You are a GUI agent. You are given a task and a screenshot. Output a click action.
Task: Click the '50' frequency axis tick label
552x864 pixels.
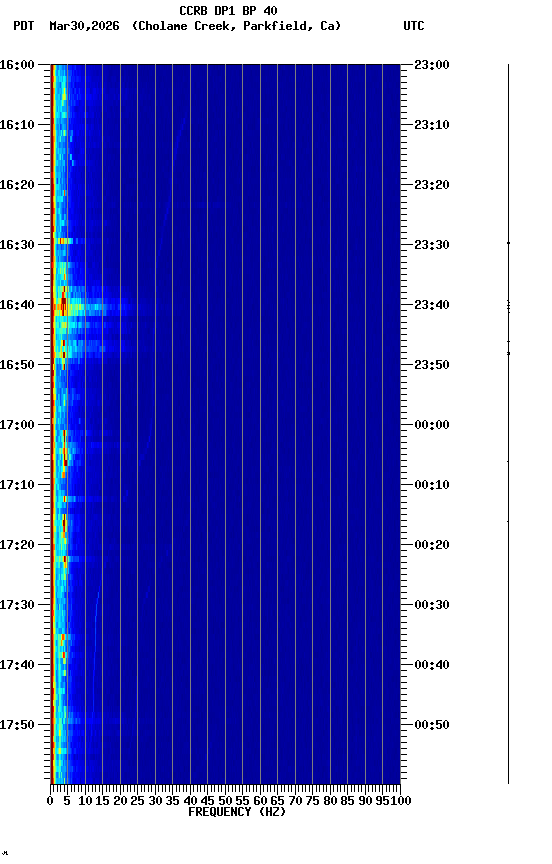[225, 802]
